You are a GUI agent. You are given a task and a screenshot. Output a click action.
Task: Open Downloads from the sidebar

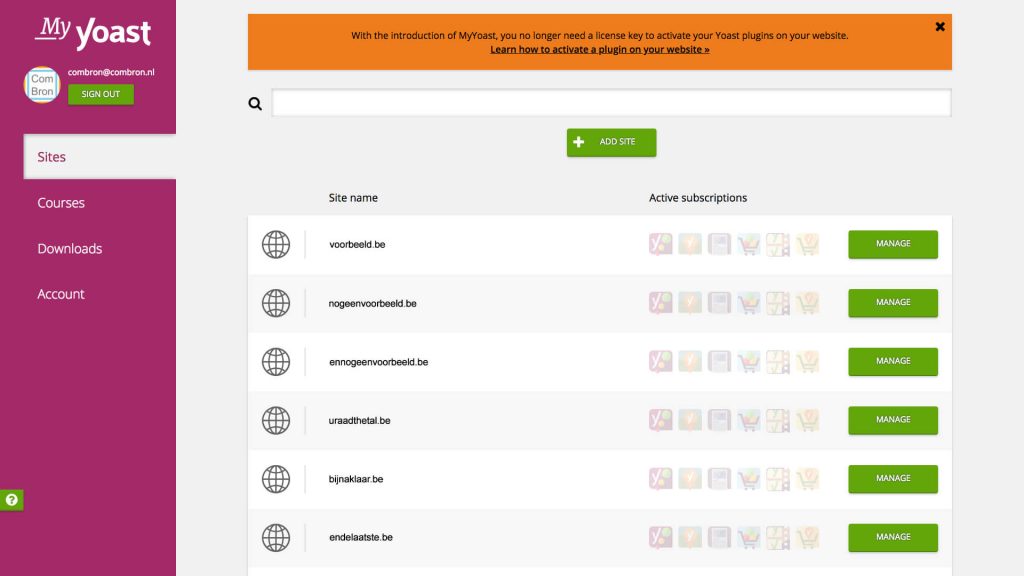point(70,249)
